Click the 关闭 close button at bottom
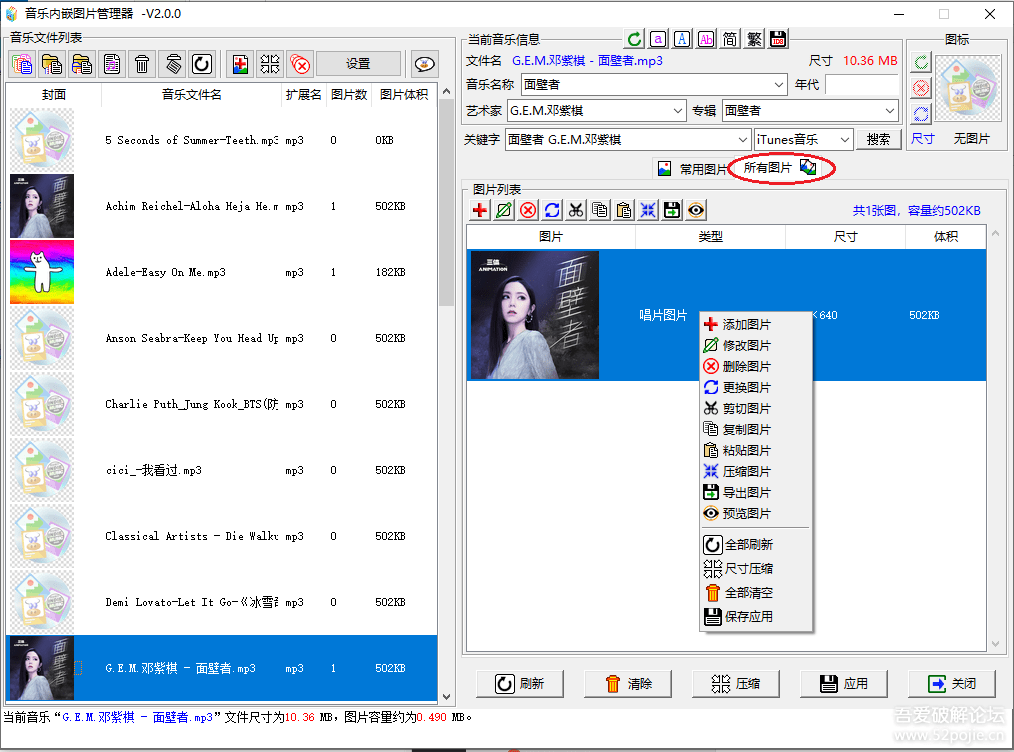Viewport: 1014px width, 752px height. (952, 683)
